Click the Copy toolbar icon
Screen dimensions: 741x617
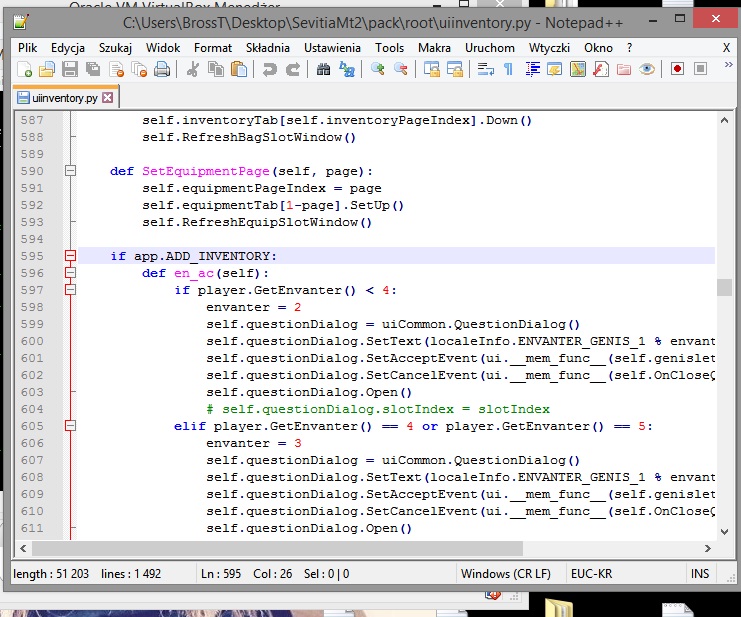coord(216,69)
